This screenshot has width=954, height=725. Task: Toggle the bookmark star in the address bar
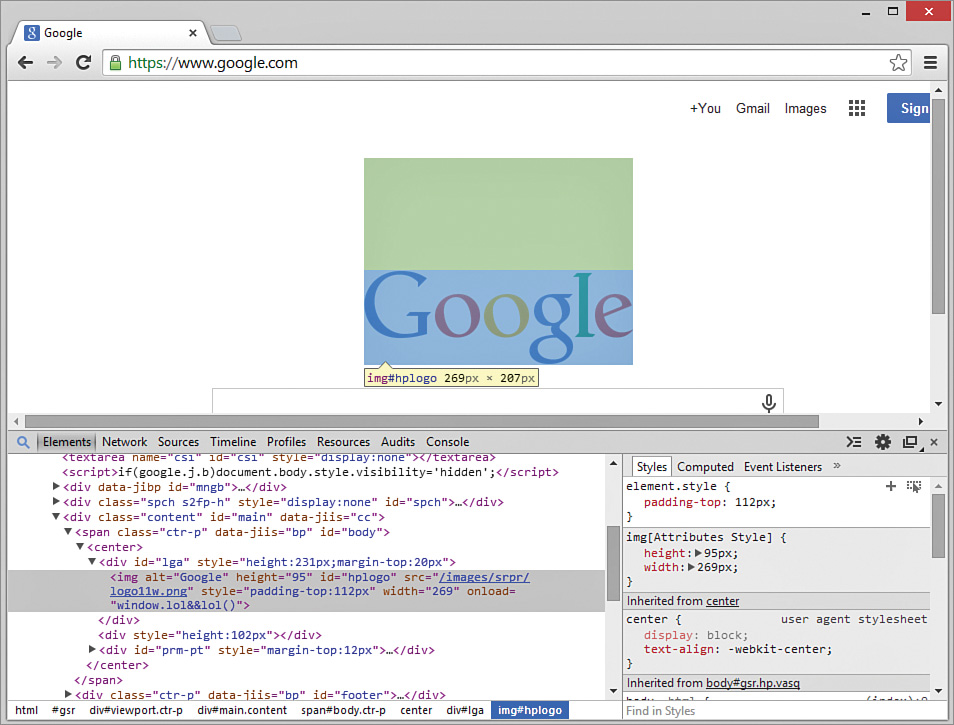coord(898,62)
